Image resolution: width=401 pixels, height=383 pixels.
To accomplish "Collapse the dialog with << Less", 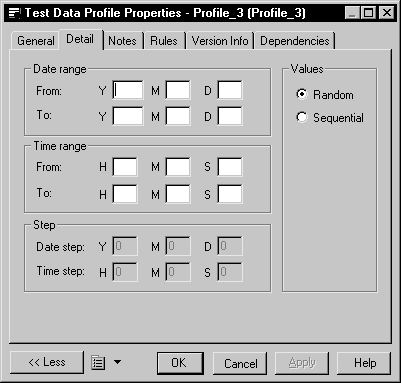I will pos(47,362).
